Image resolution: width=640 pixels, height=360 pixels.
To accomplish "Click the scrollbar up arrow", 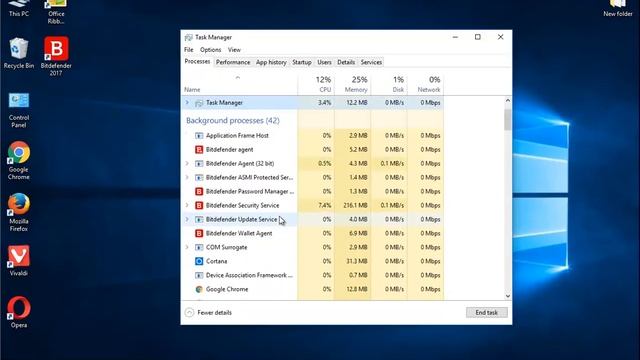I will [507, 100].
